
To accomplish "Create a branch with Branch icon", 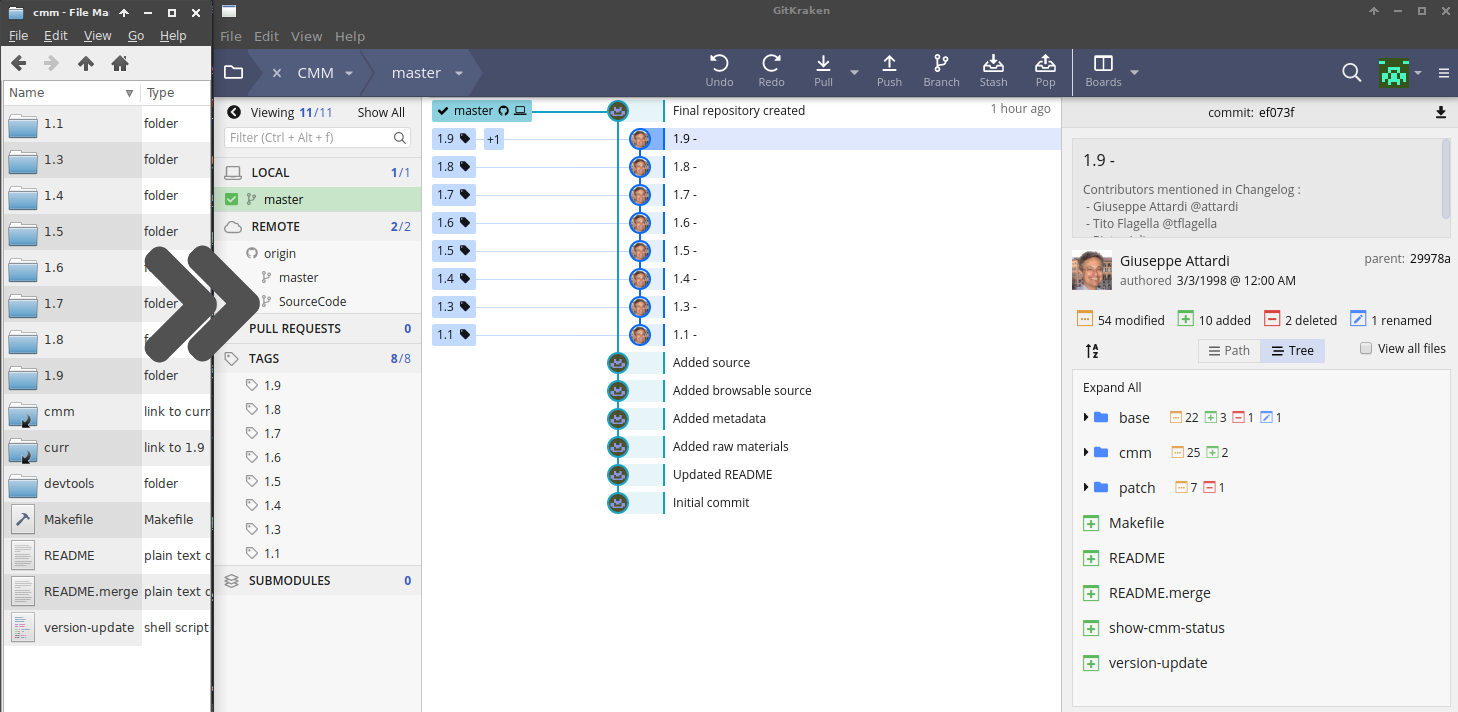I will point(941,64).
